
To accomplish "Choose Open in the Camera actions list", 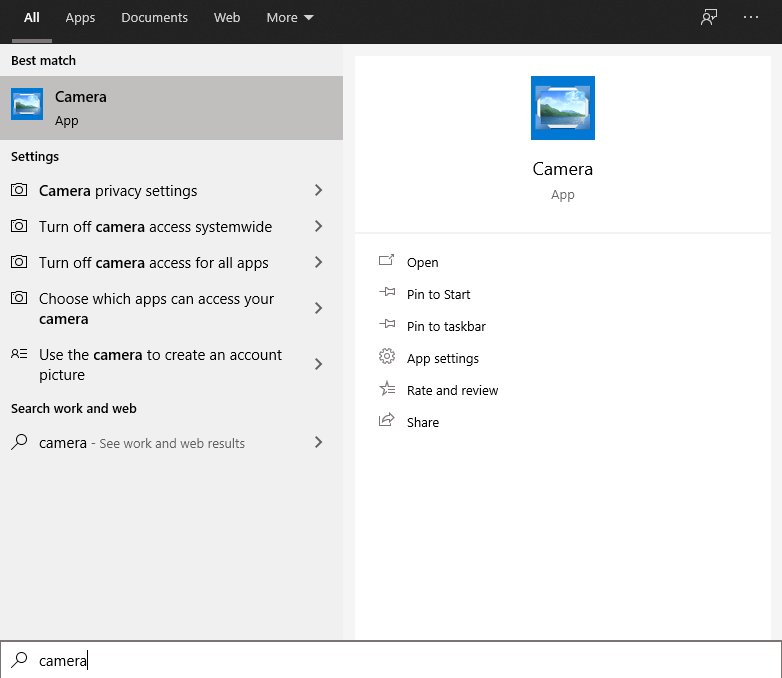I will 422,262.
